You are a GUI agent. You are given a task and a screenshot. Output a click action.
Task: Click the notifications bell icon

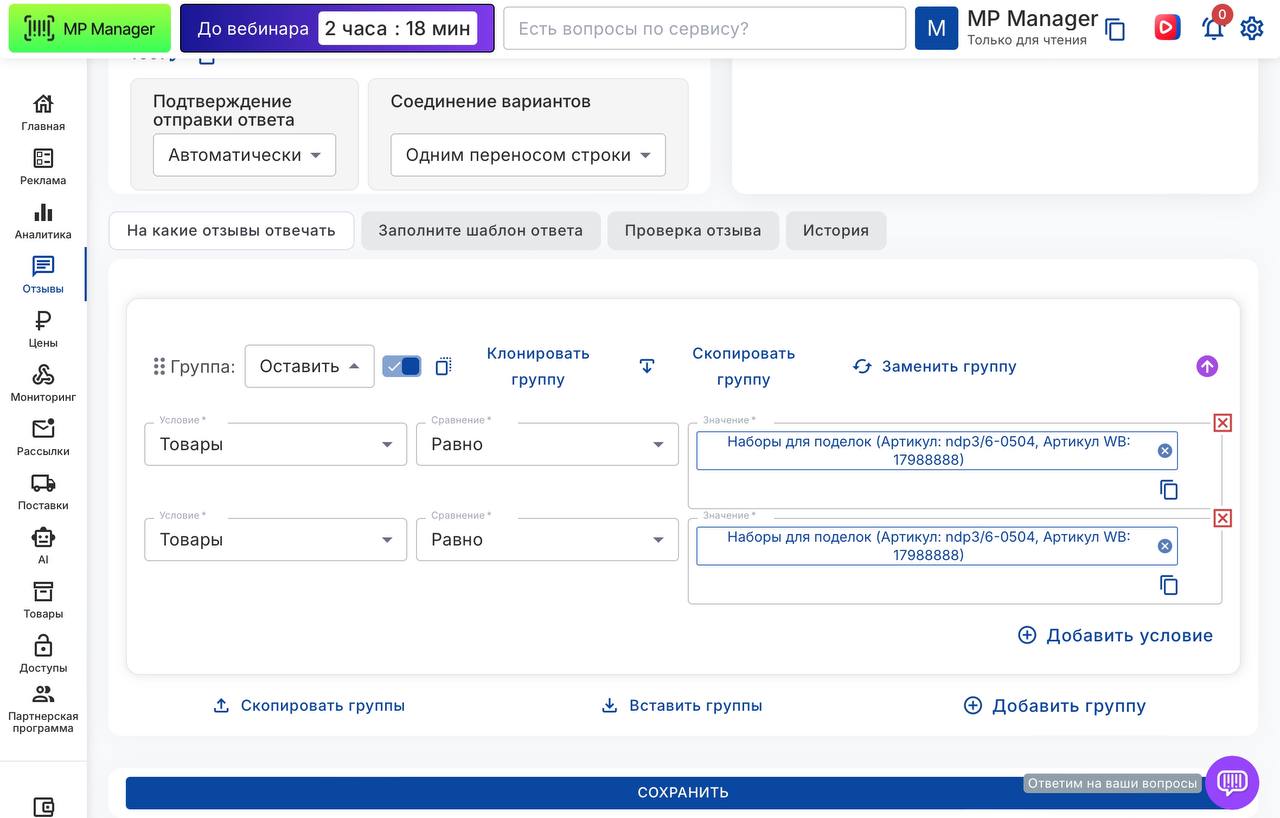click(x=1213, y=28)
